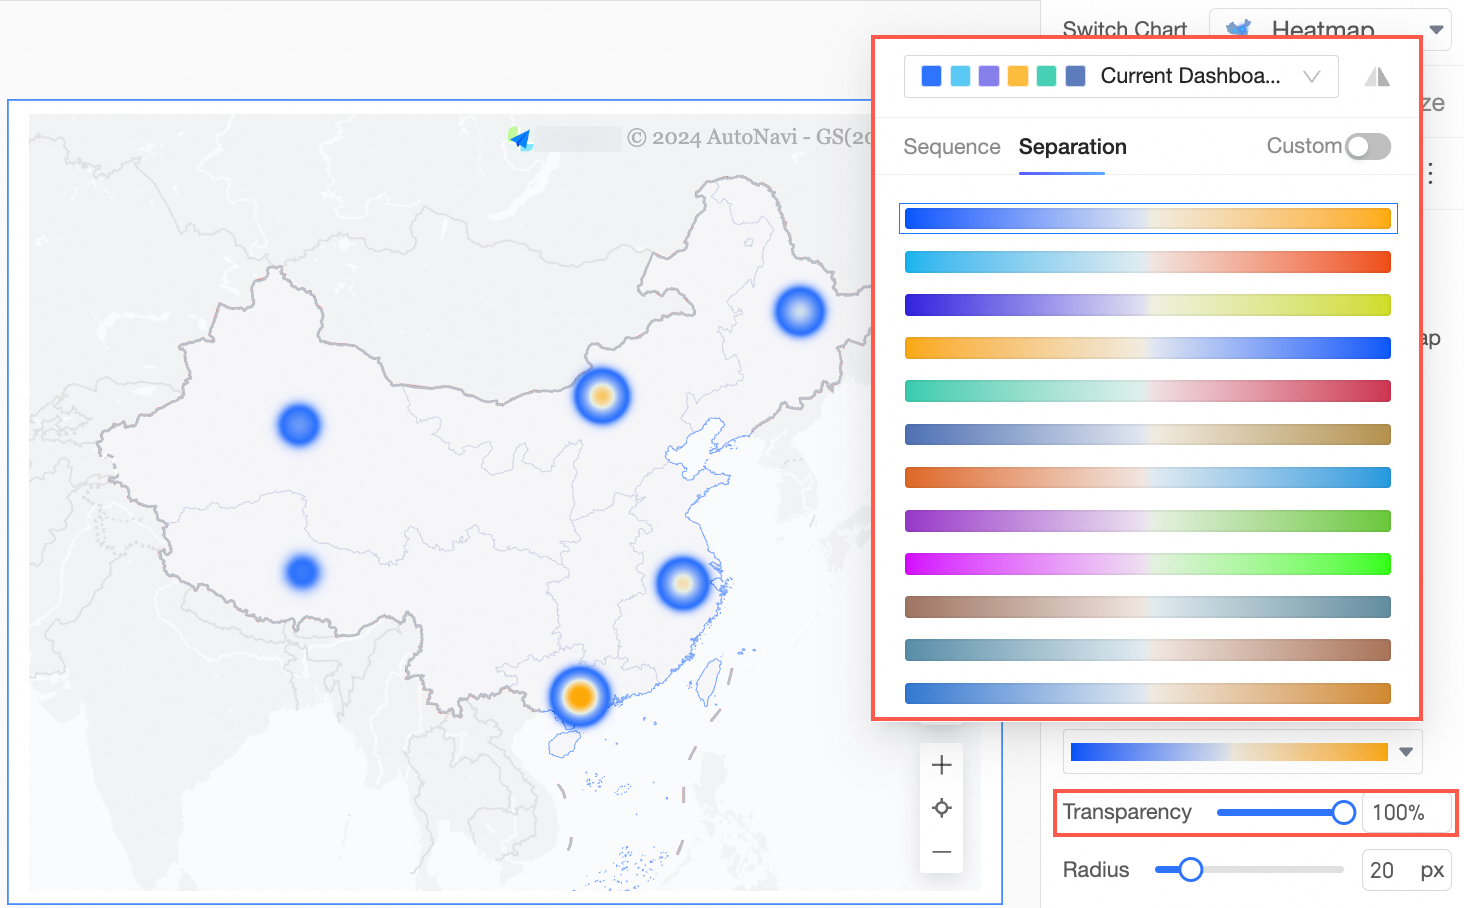Click the Radius slider handle

(1190, 869)
